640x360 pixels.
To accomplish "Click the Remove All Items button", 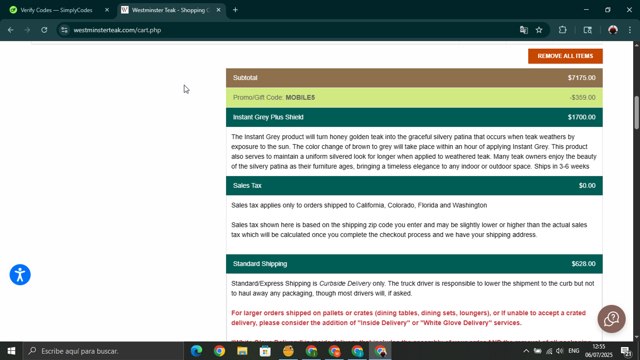I will (565, 56).
